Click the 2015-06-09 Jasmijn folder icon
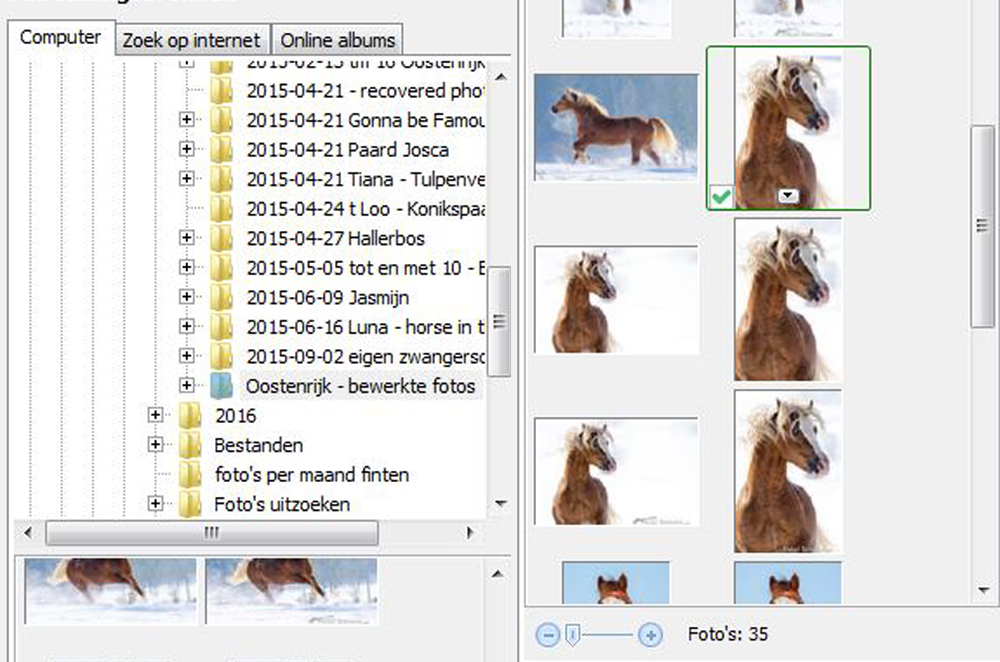 click(x=221, y=297)
